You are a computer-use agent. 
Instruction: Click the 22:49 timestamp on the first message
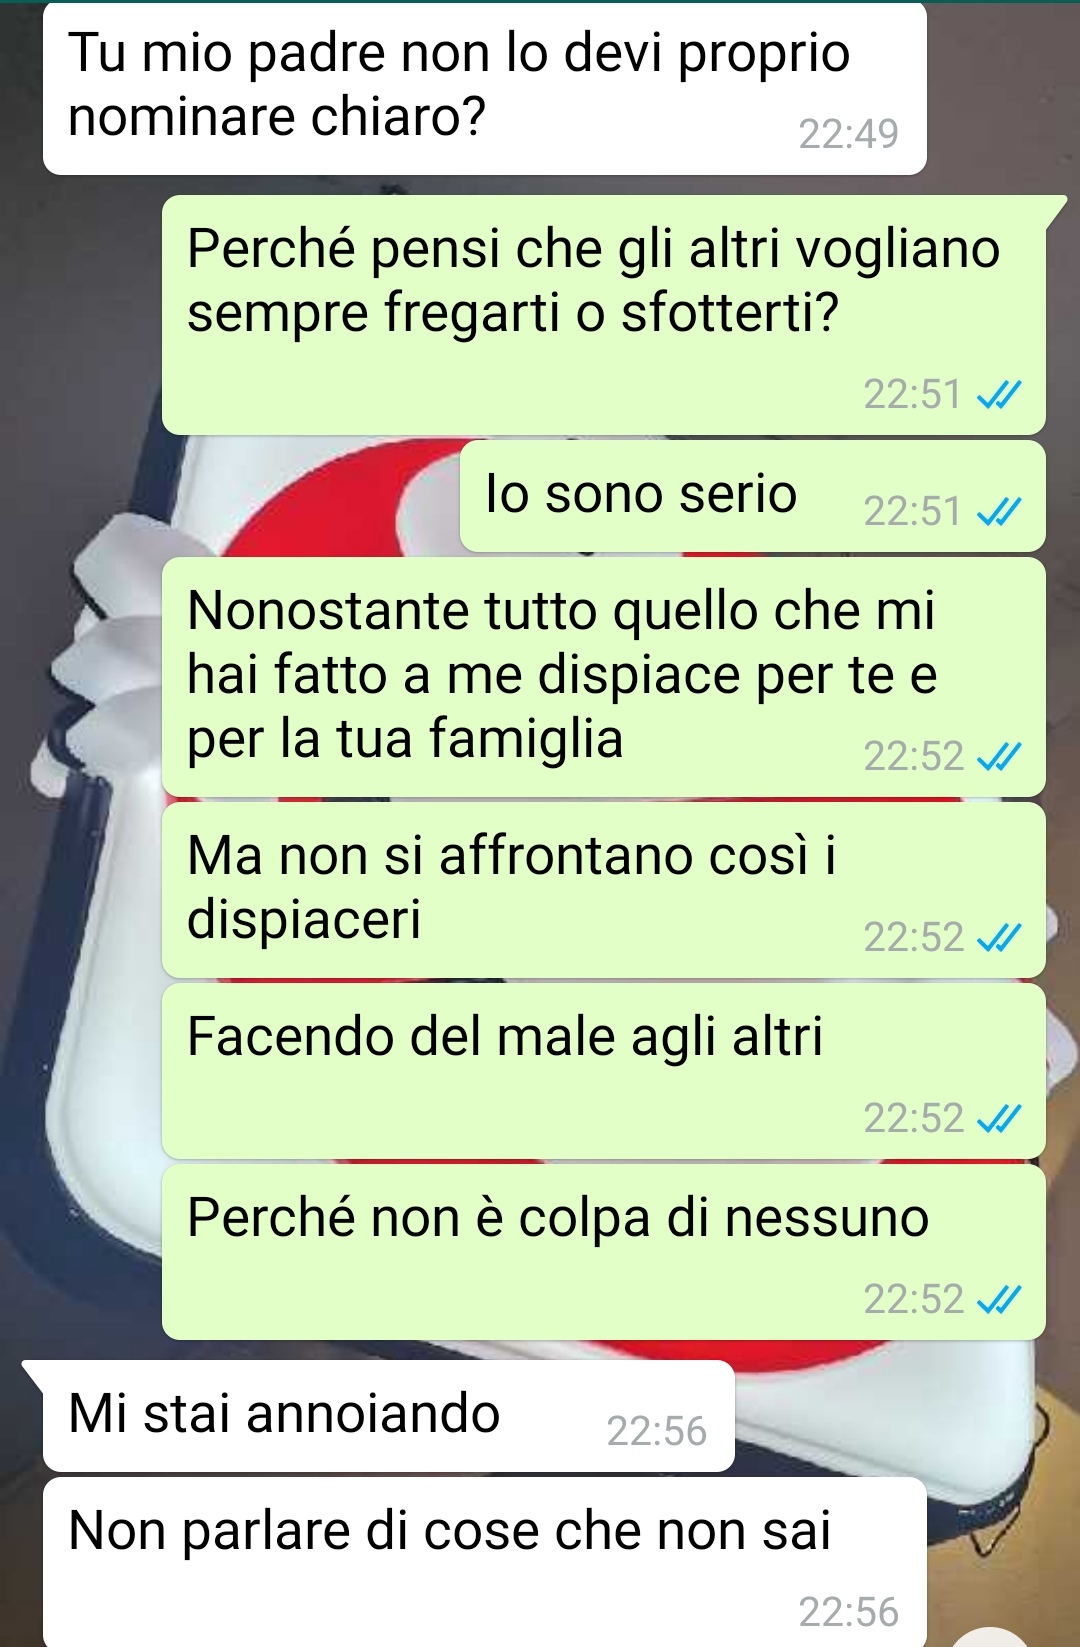(848, 134)
